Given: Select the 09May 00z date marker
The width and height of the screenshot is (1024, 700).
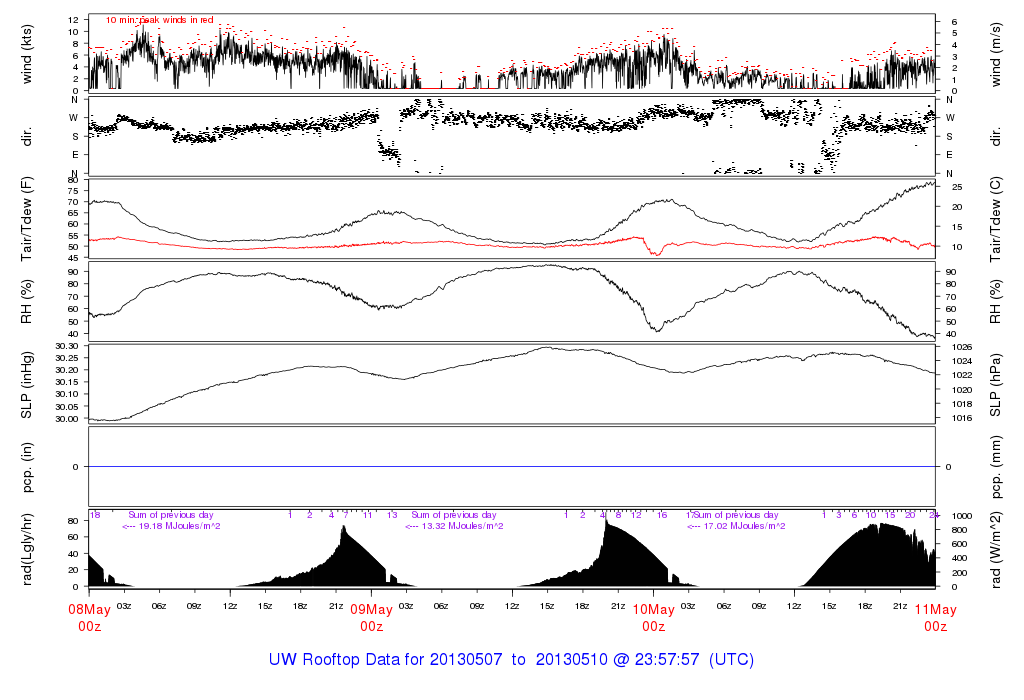Looking at the screenshot, I should click(371, 617).
